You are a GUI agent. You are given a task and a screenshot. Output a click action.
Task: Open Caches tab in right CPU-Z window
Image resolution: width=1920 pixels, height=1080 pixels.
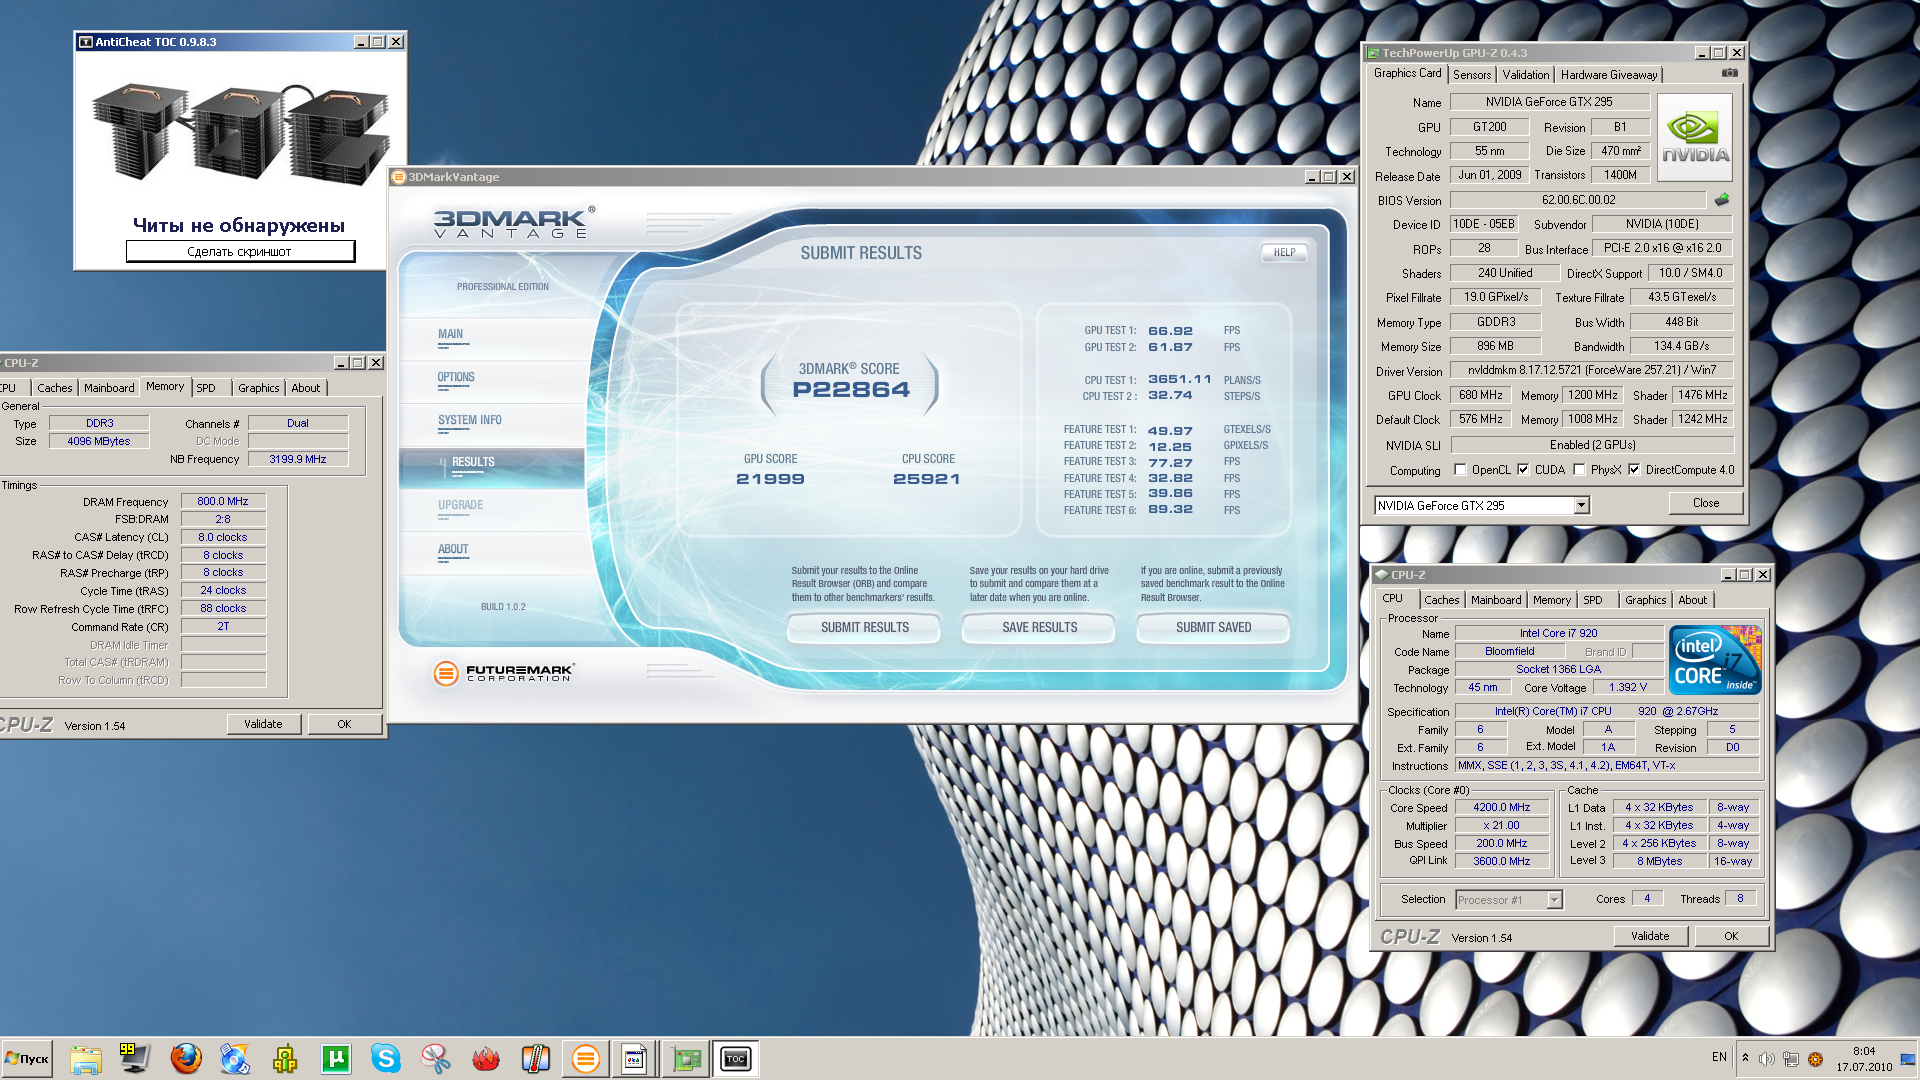(1441, 600)
